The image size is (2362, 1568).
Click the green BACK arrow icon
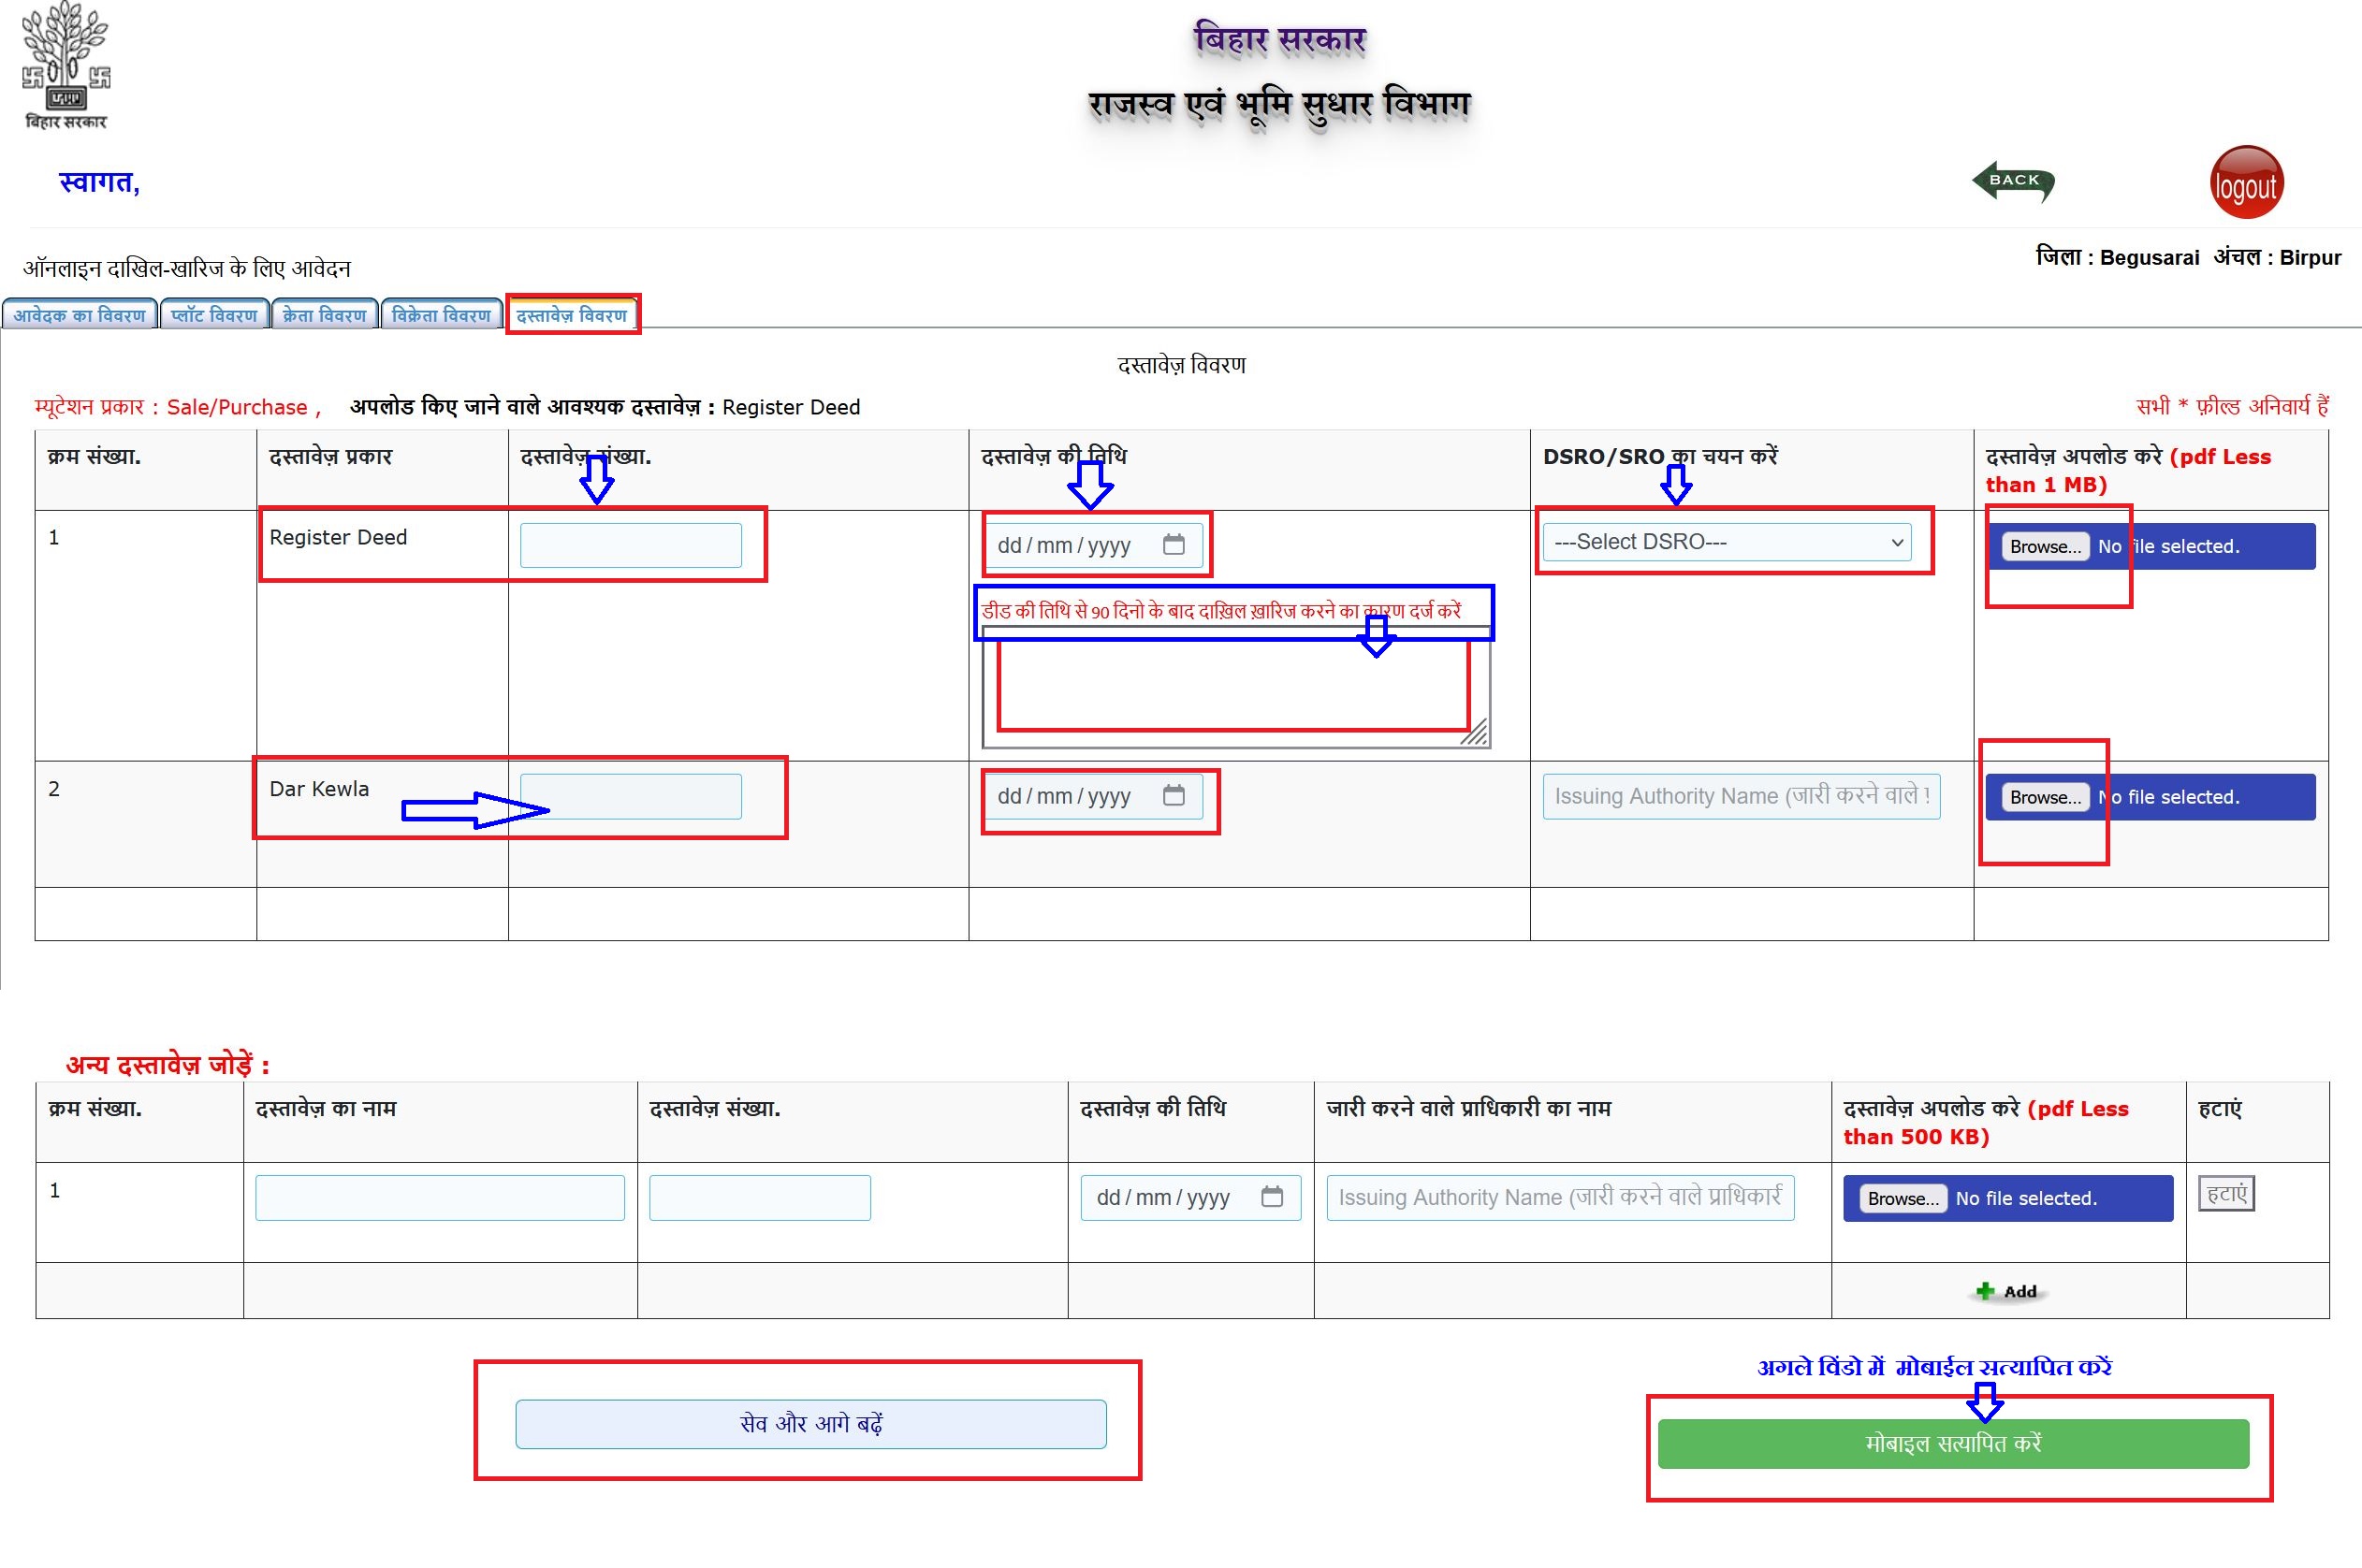(x=2012, y=182)
